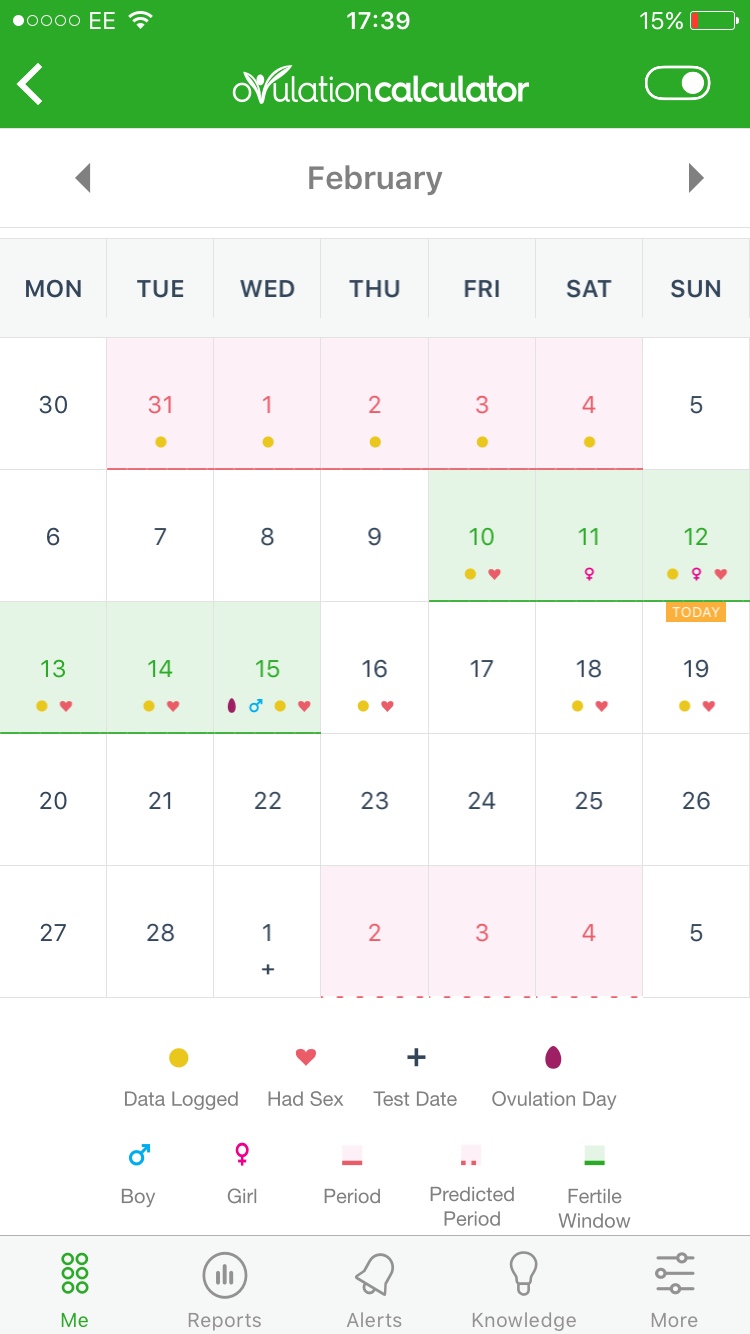Open the Me tab

[75, 1290]
